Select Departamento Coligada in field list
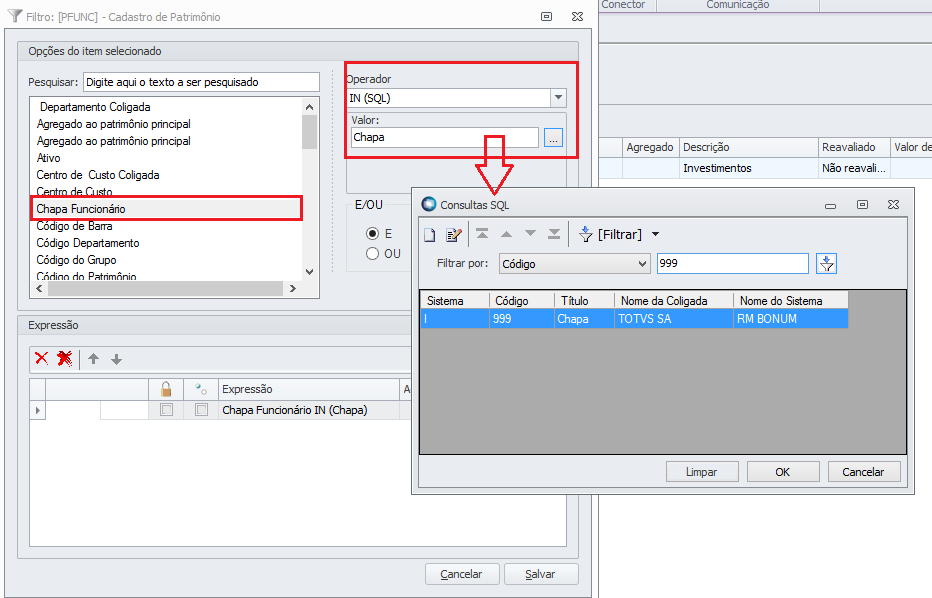932x598 pixels. click(x=95, y=107)
